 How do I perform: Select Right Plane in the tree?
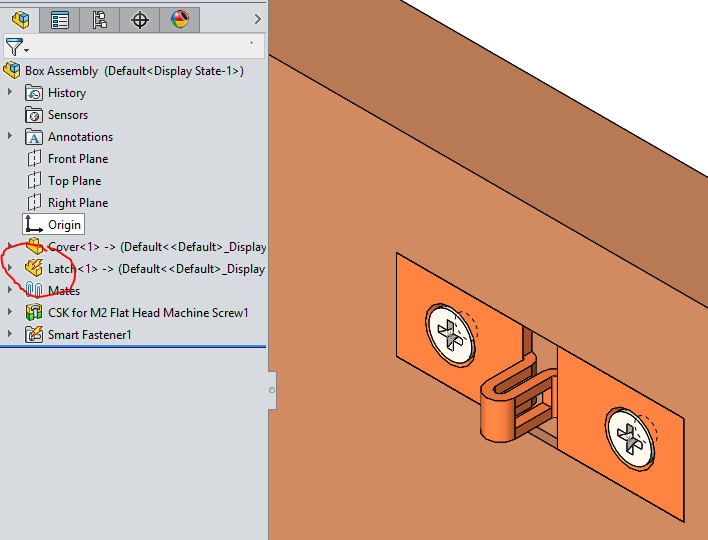tap(78, 203)
